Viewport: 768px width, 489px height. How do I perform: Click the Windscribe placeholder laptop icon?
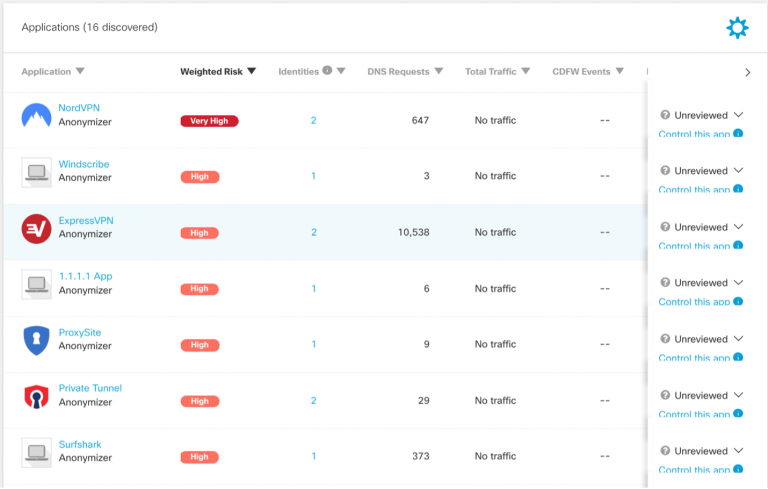tap(36, 172)
